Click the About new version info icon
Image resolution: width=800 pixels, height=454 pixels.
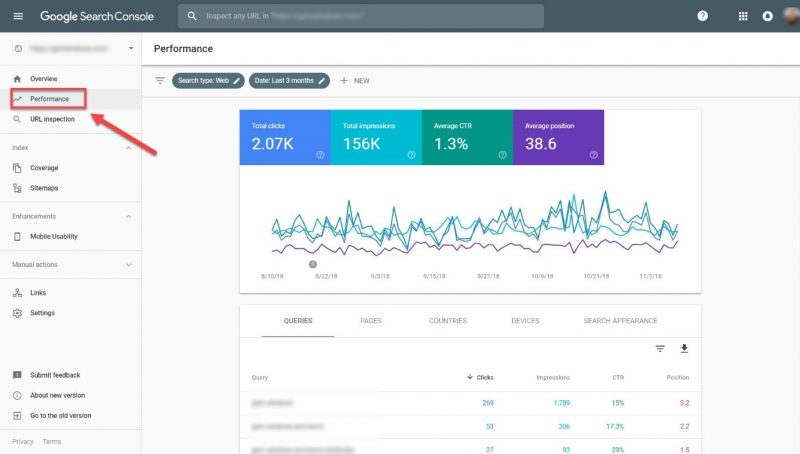point(17,395)
